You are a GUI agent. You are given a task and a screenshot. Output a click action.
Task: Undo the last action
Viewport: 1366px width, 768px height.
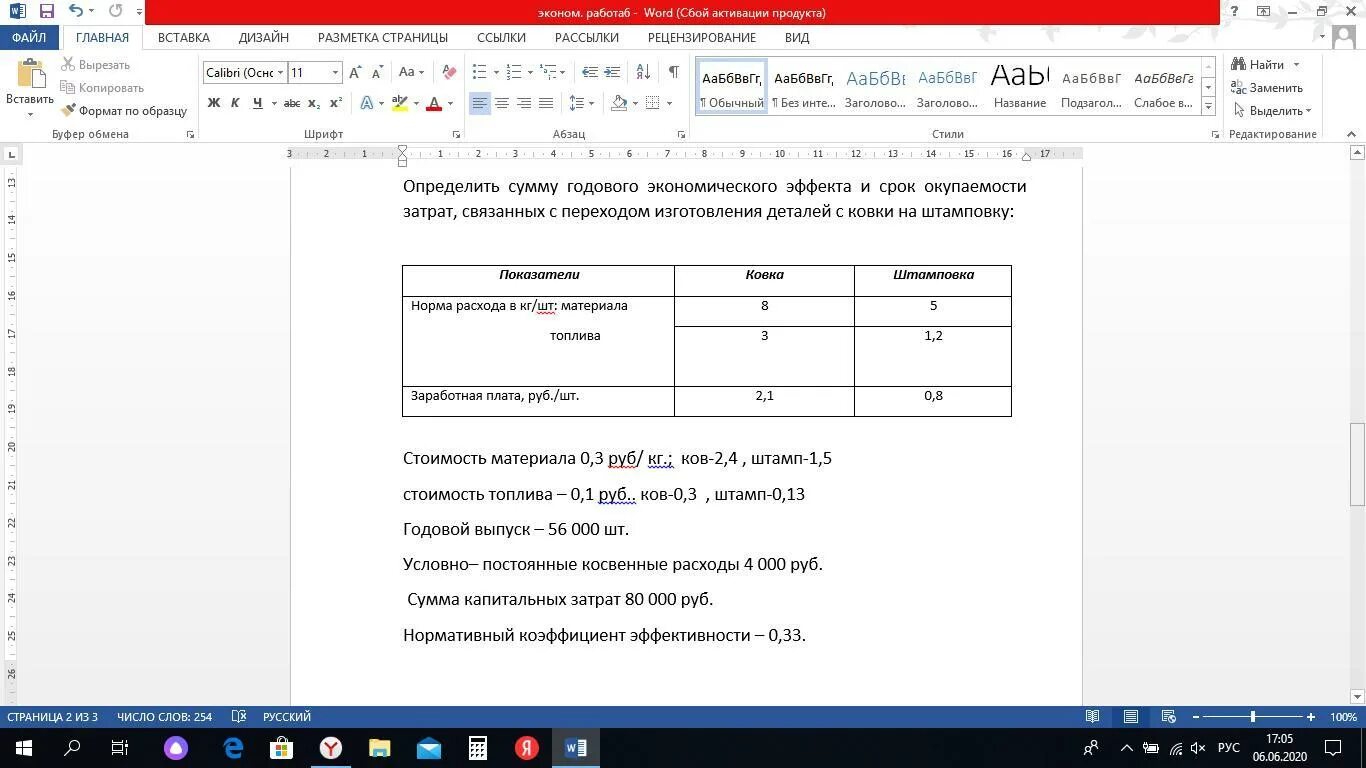76,12
